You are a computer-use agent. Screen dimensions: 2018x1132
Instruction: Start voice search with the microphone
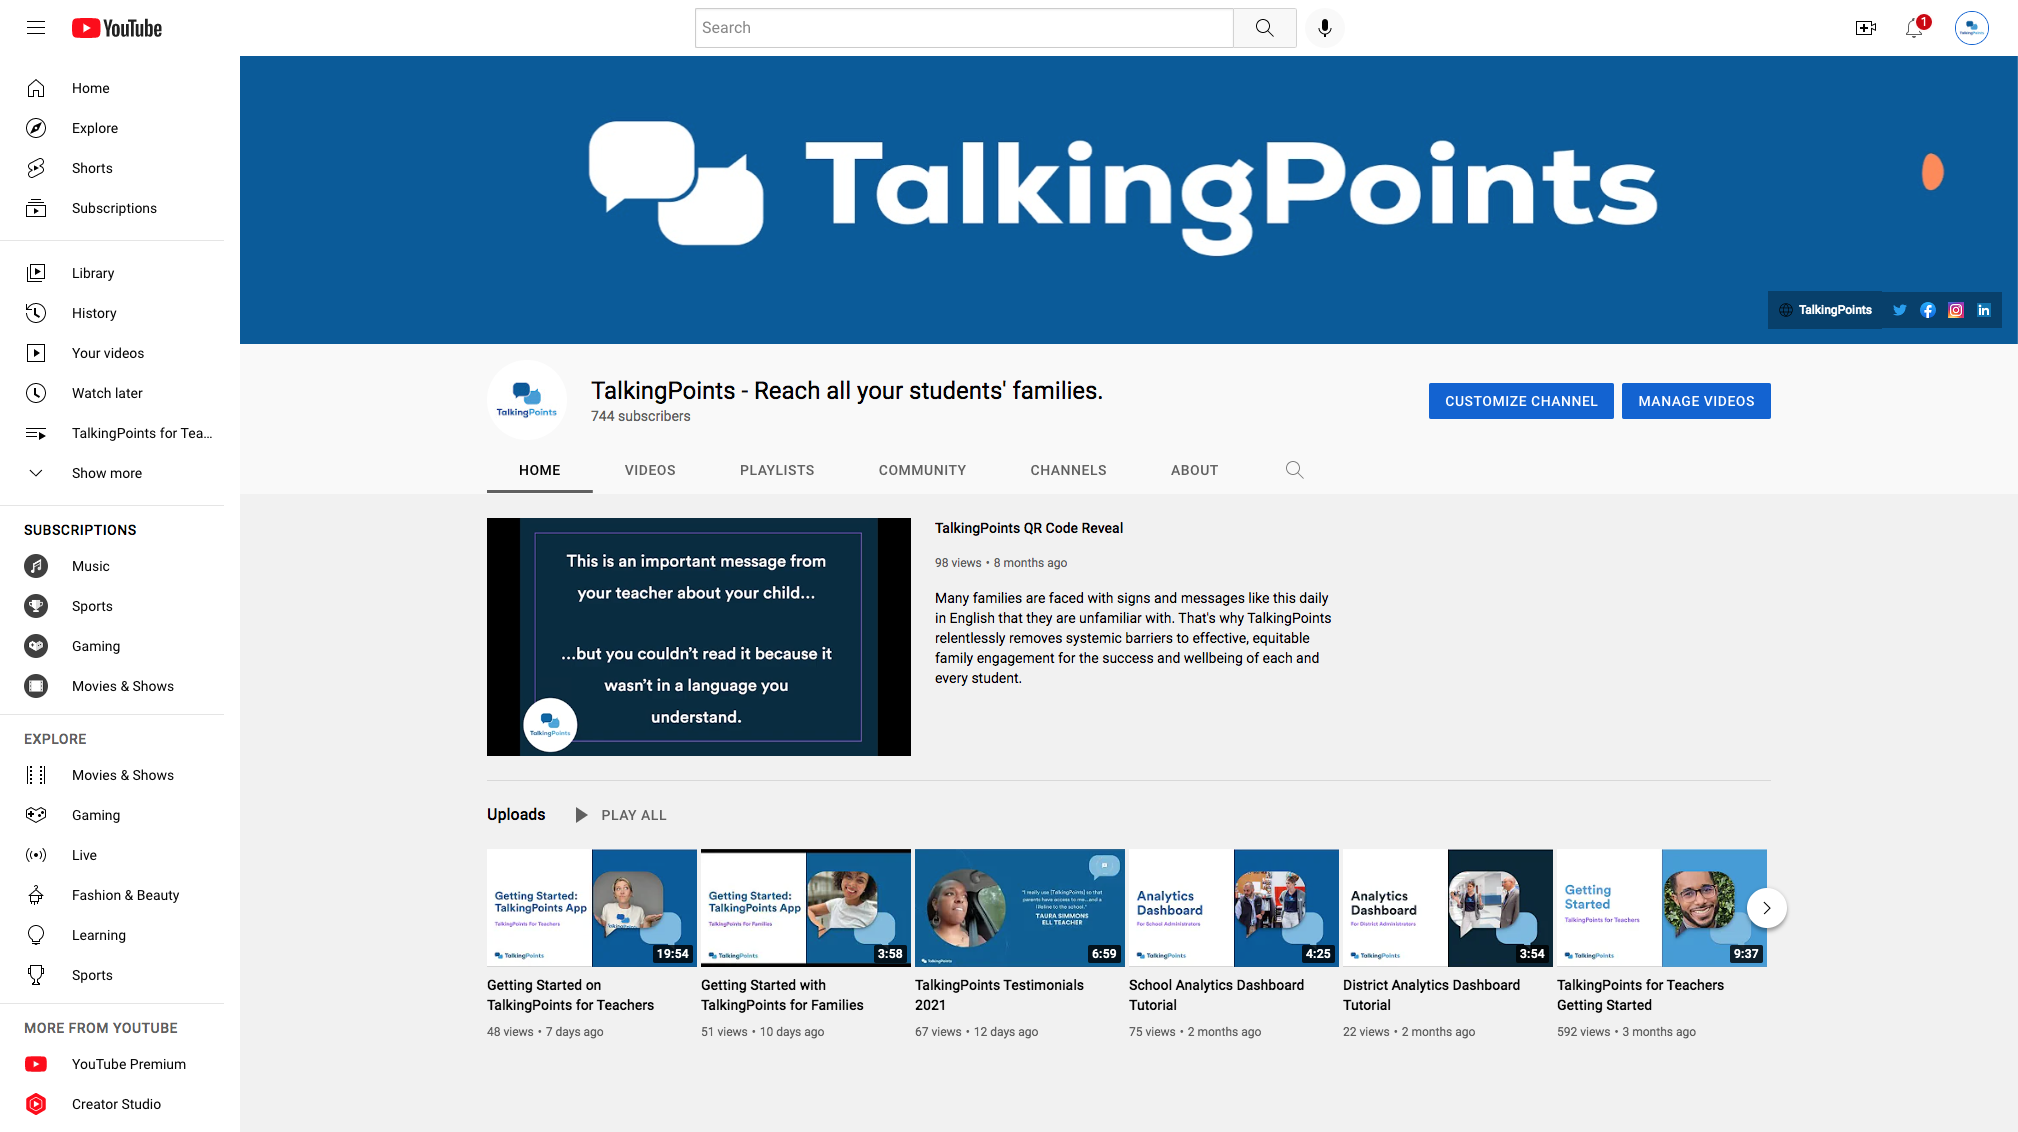pyautogui.click(x=1325, y=28)
